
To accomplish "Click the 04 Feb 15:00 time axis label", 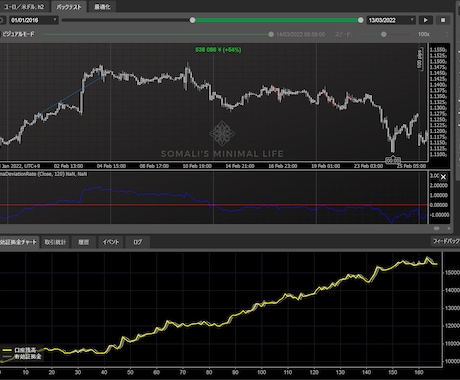I will click(111, 166).
